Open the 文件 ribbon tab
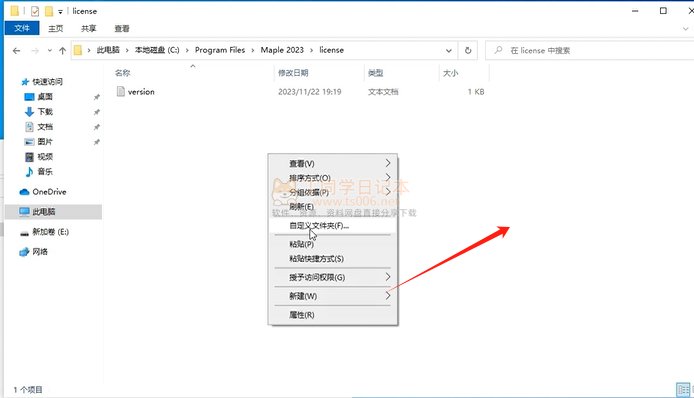 pyautogui.click(x=22, y=28)
